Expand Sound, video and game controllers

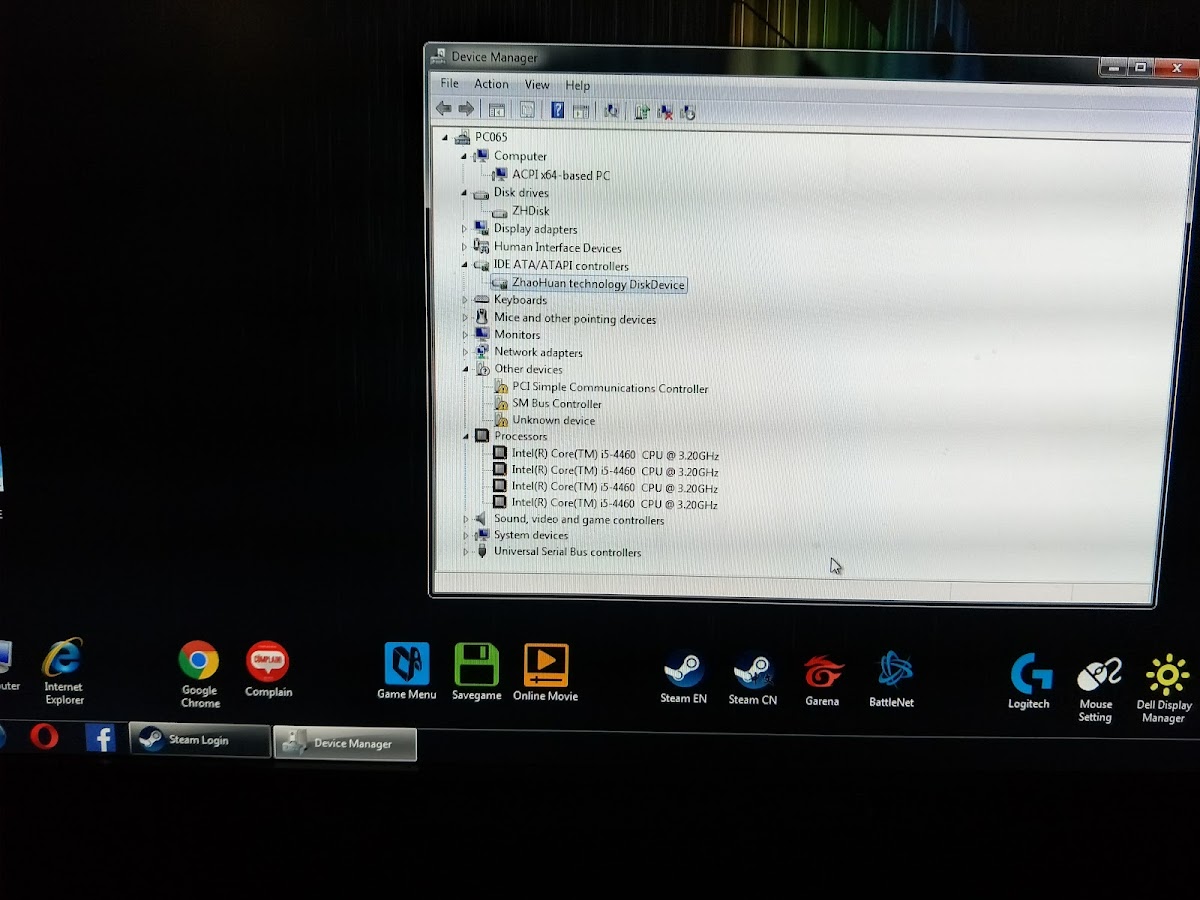[x=466, y=520]
